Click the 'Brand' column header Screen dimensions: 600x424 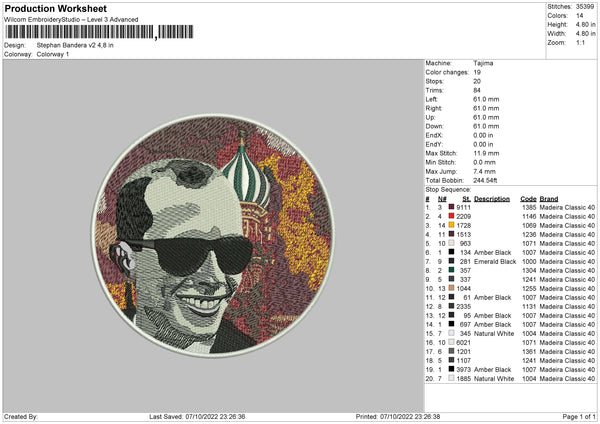(x=549, y=199)
